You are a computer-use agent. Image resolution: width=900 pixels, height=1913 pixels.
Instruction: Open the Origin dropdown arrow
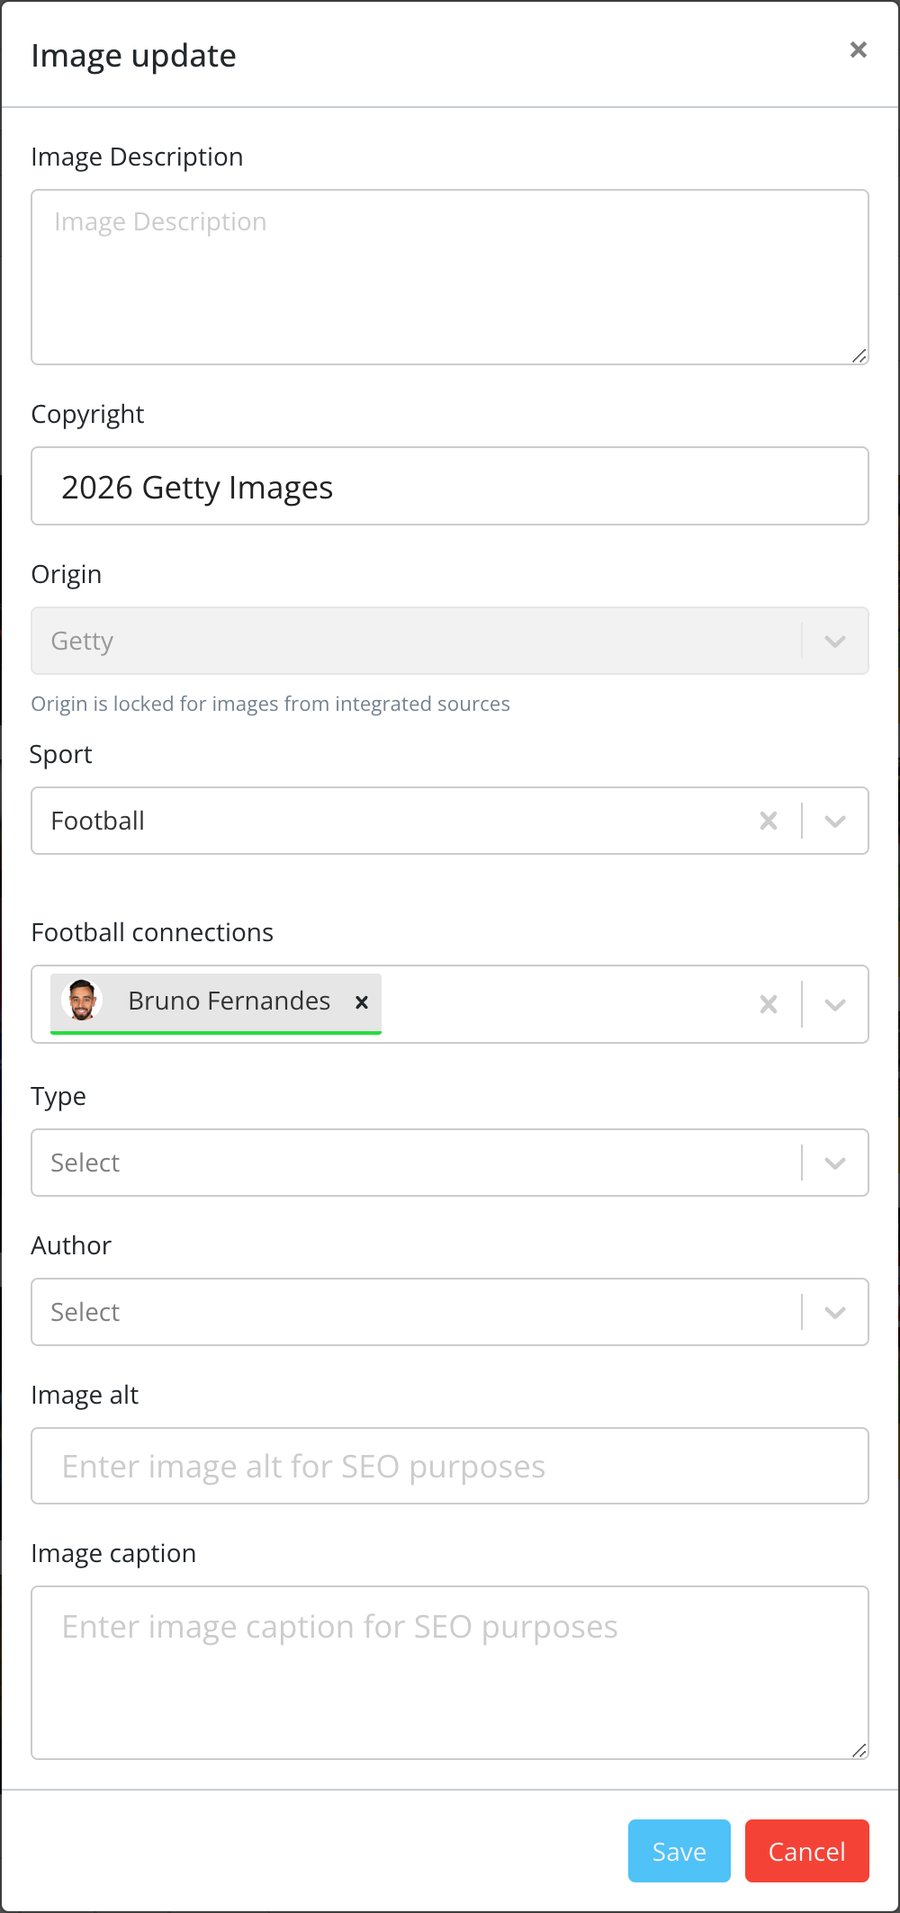tap(835, 641)
